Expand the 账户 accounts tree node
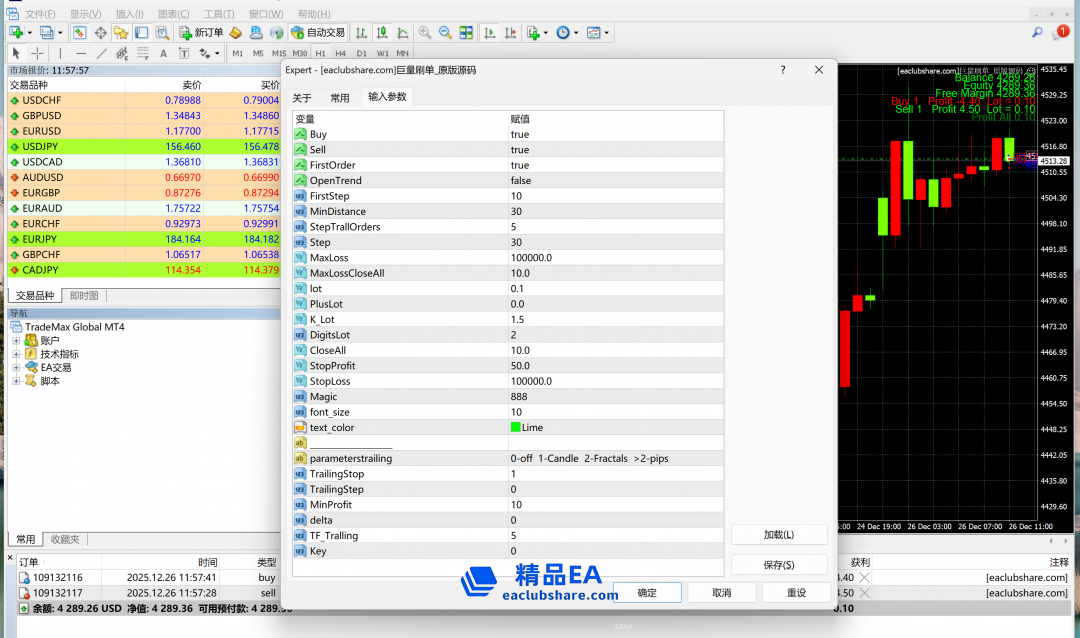Image resolution: width=1080 pixels, height=638 pixels. coord(16,341)
